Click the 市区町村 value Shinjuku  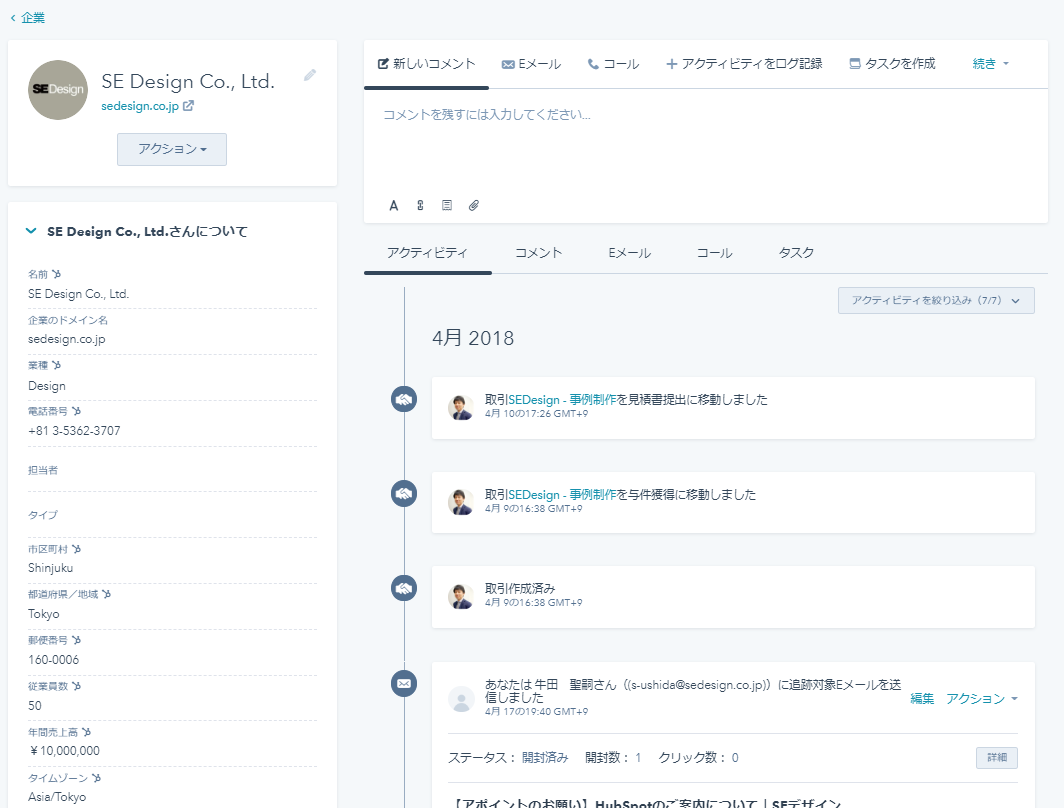(50, 568)
